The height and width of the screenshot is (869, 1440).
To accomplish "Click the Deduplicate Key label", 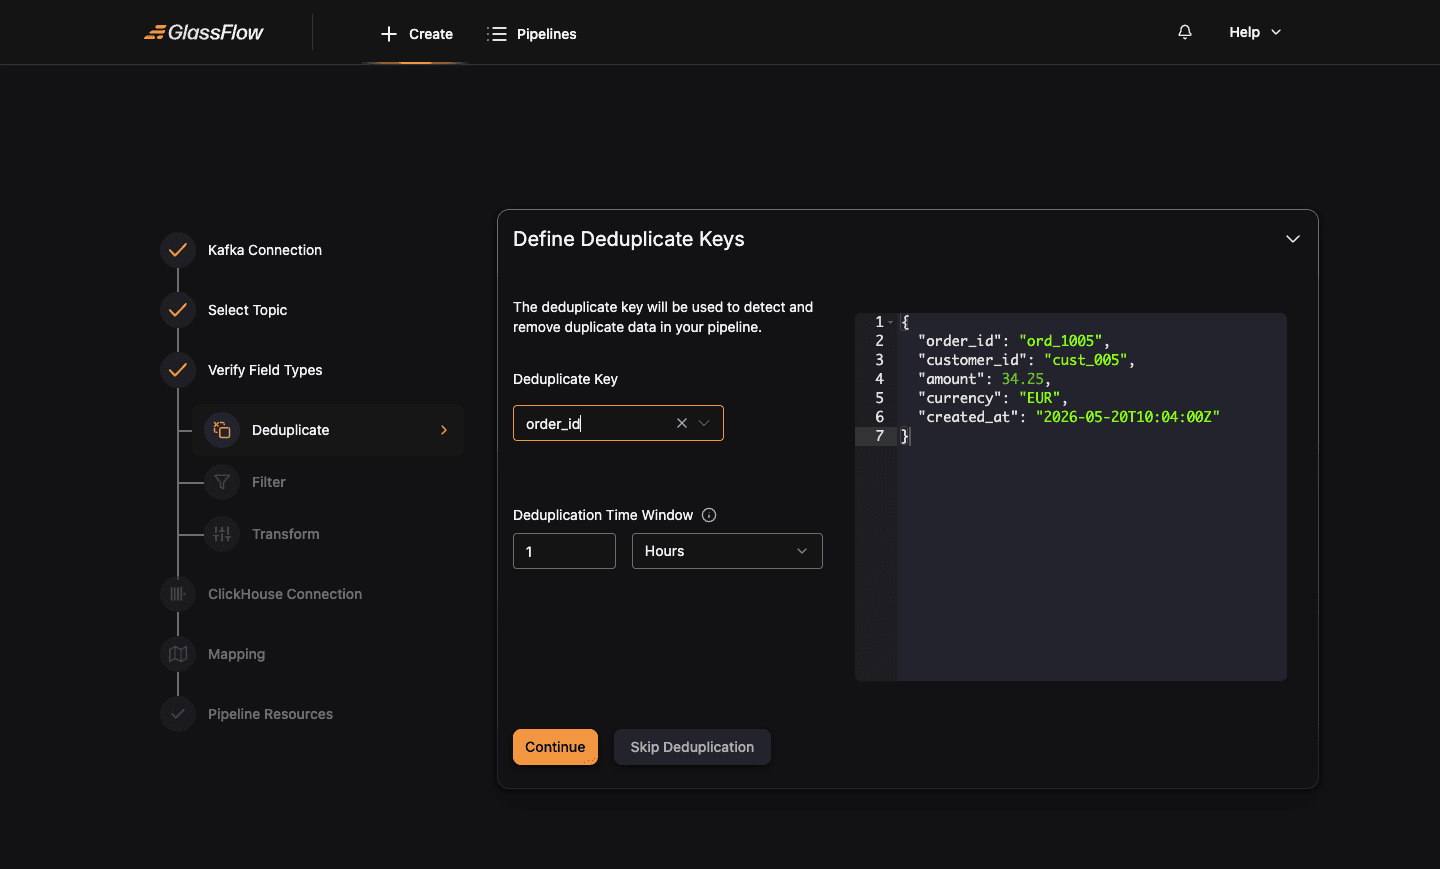I will point(565,379).
